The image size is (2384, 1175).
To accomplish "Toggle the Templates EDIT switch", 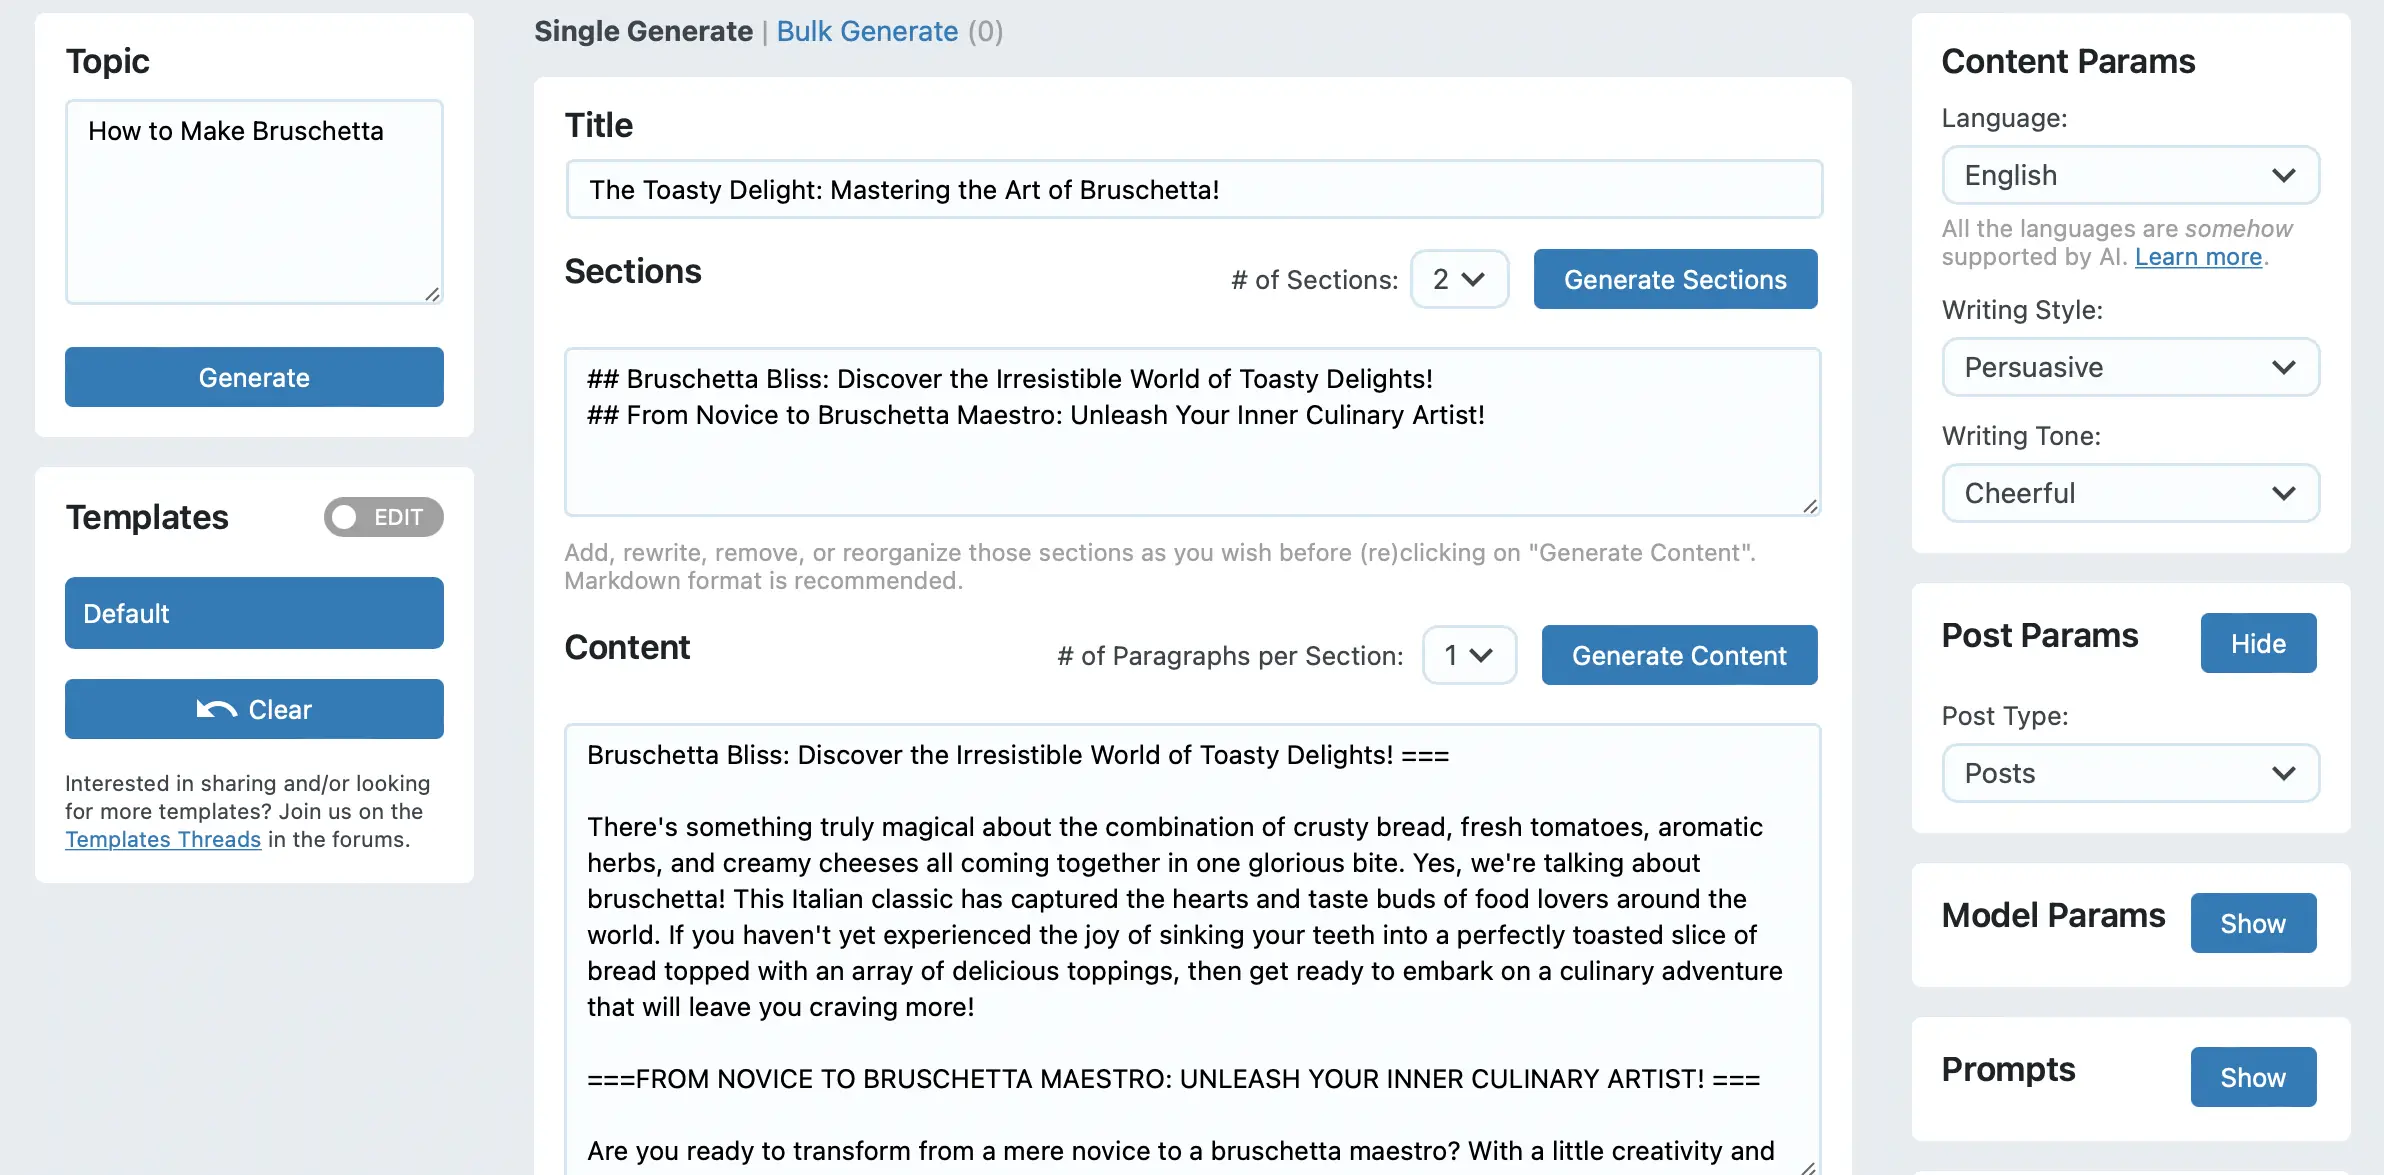I will 383,517.
